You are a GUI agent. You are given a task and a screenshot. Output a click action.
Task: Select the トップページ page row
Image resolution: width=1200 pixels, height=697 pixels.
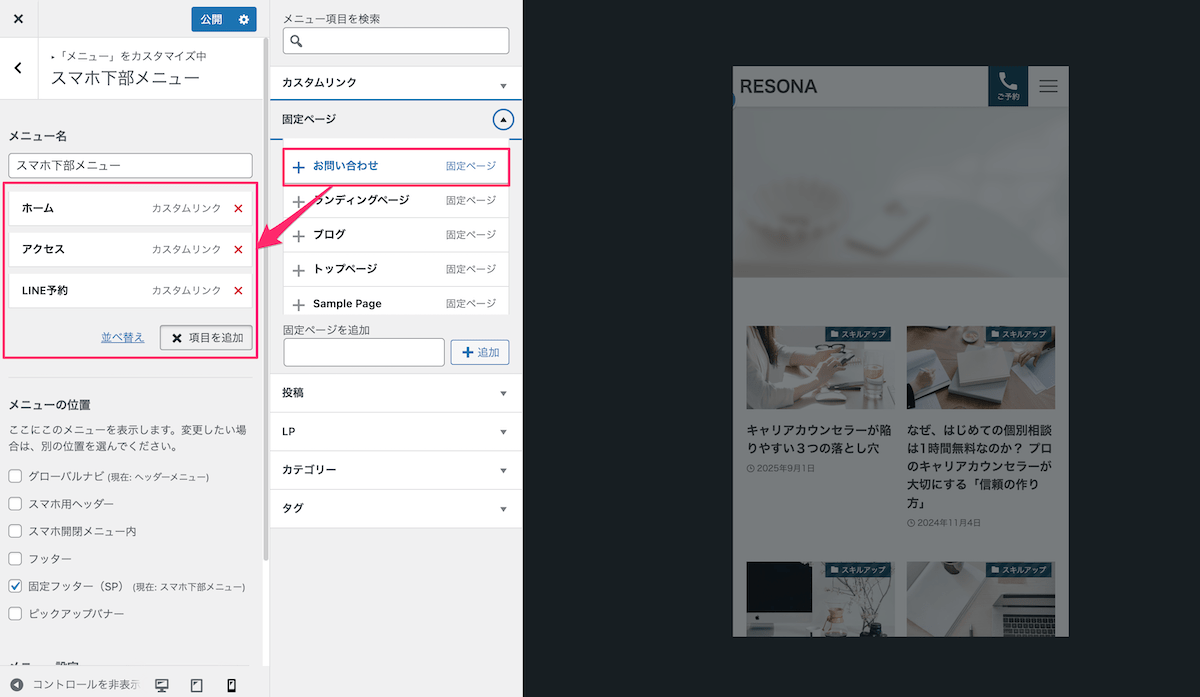click(396, 269)
